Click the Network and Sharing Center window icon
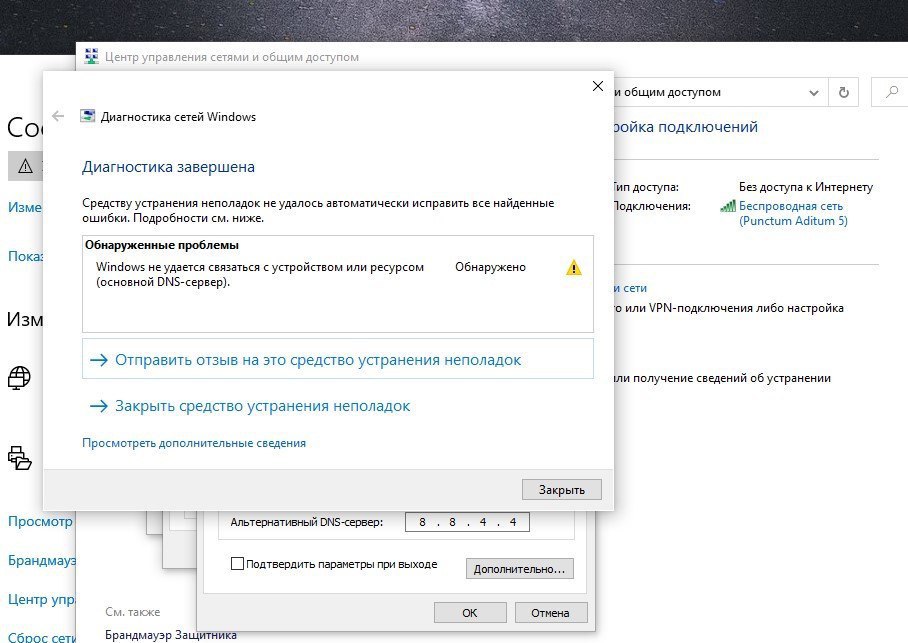The height and width of the screenshot is (643, 908). [91, 56]
